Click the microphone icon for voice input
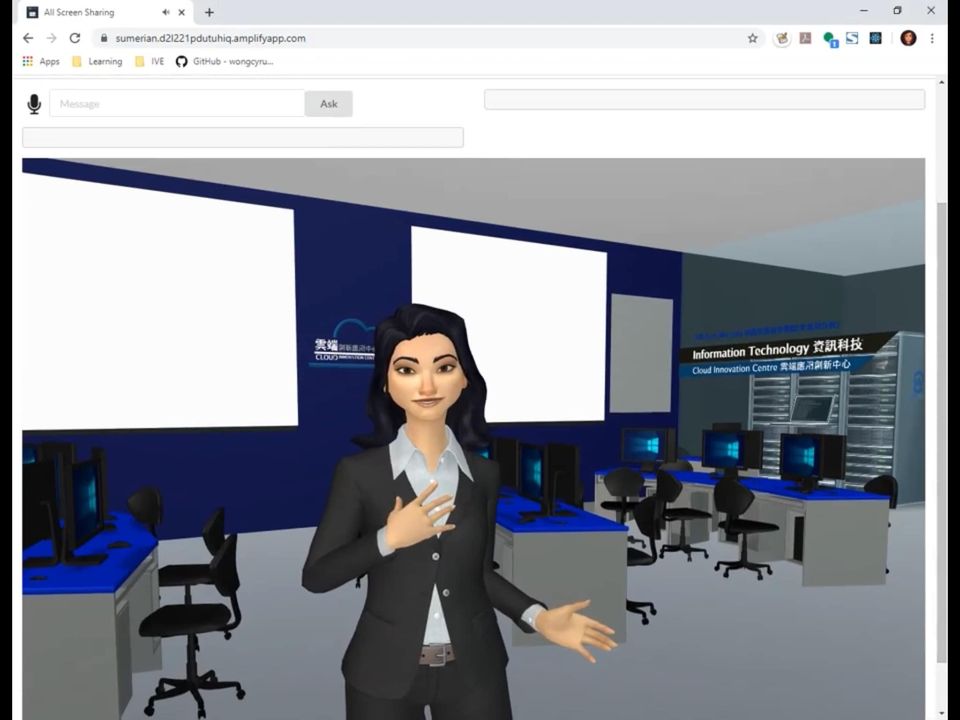This screenshot has width=960, height=720. pos(34,104)
